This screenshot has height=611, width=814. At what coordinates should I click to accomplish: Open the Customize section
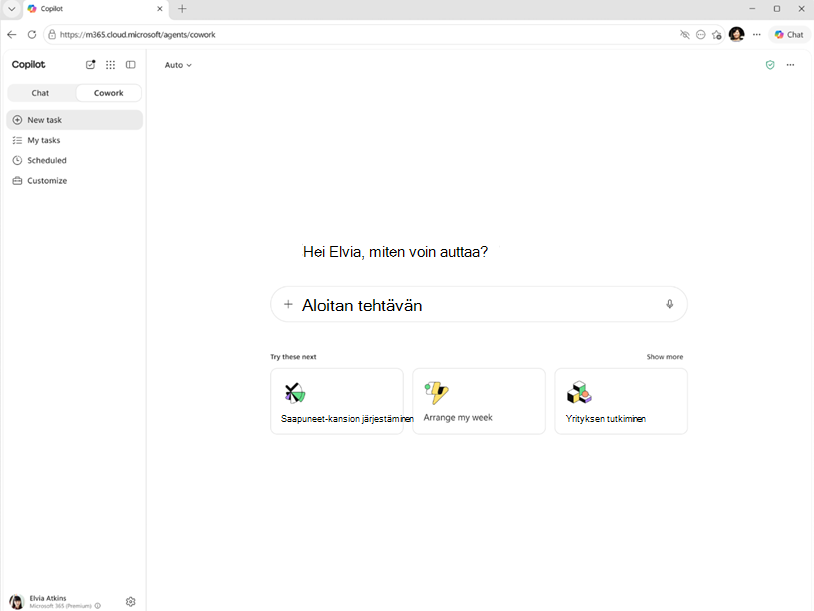click(x=74, y=181)
